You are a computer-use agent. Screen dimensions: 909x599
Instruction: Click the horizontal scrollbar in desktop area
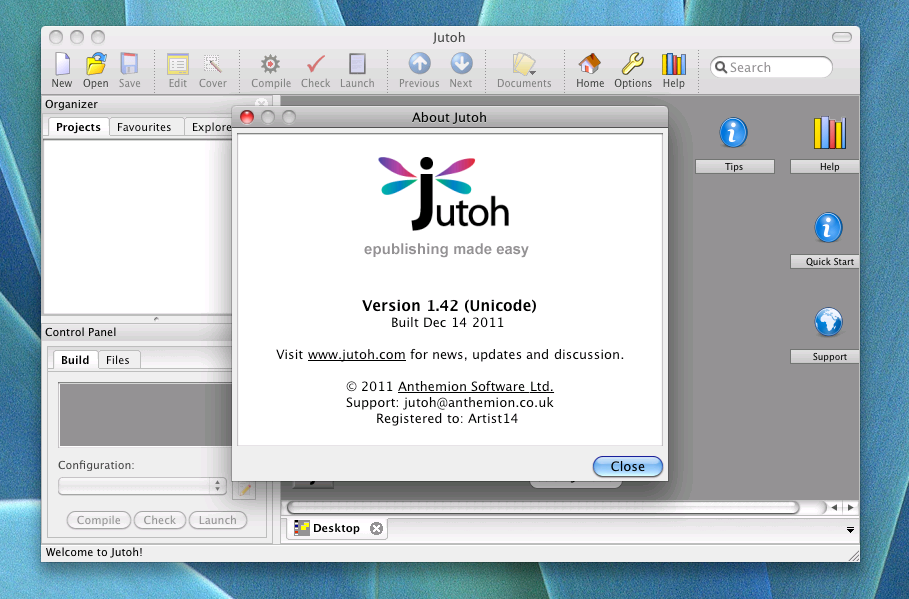click(x=543, y=507)
